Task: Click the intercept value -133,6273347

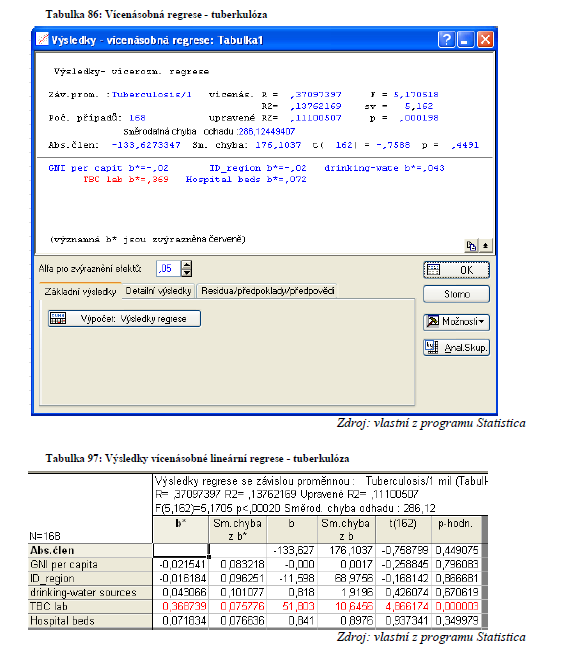Action: pyautogui.click(x=146, y=145)
